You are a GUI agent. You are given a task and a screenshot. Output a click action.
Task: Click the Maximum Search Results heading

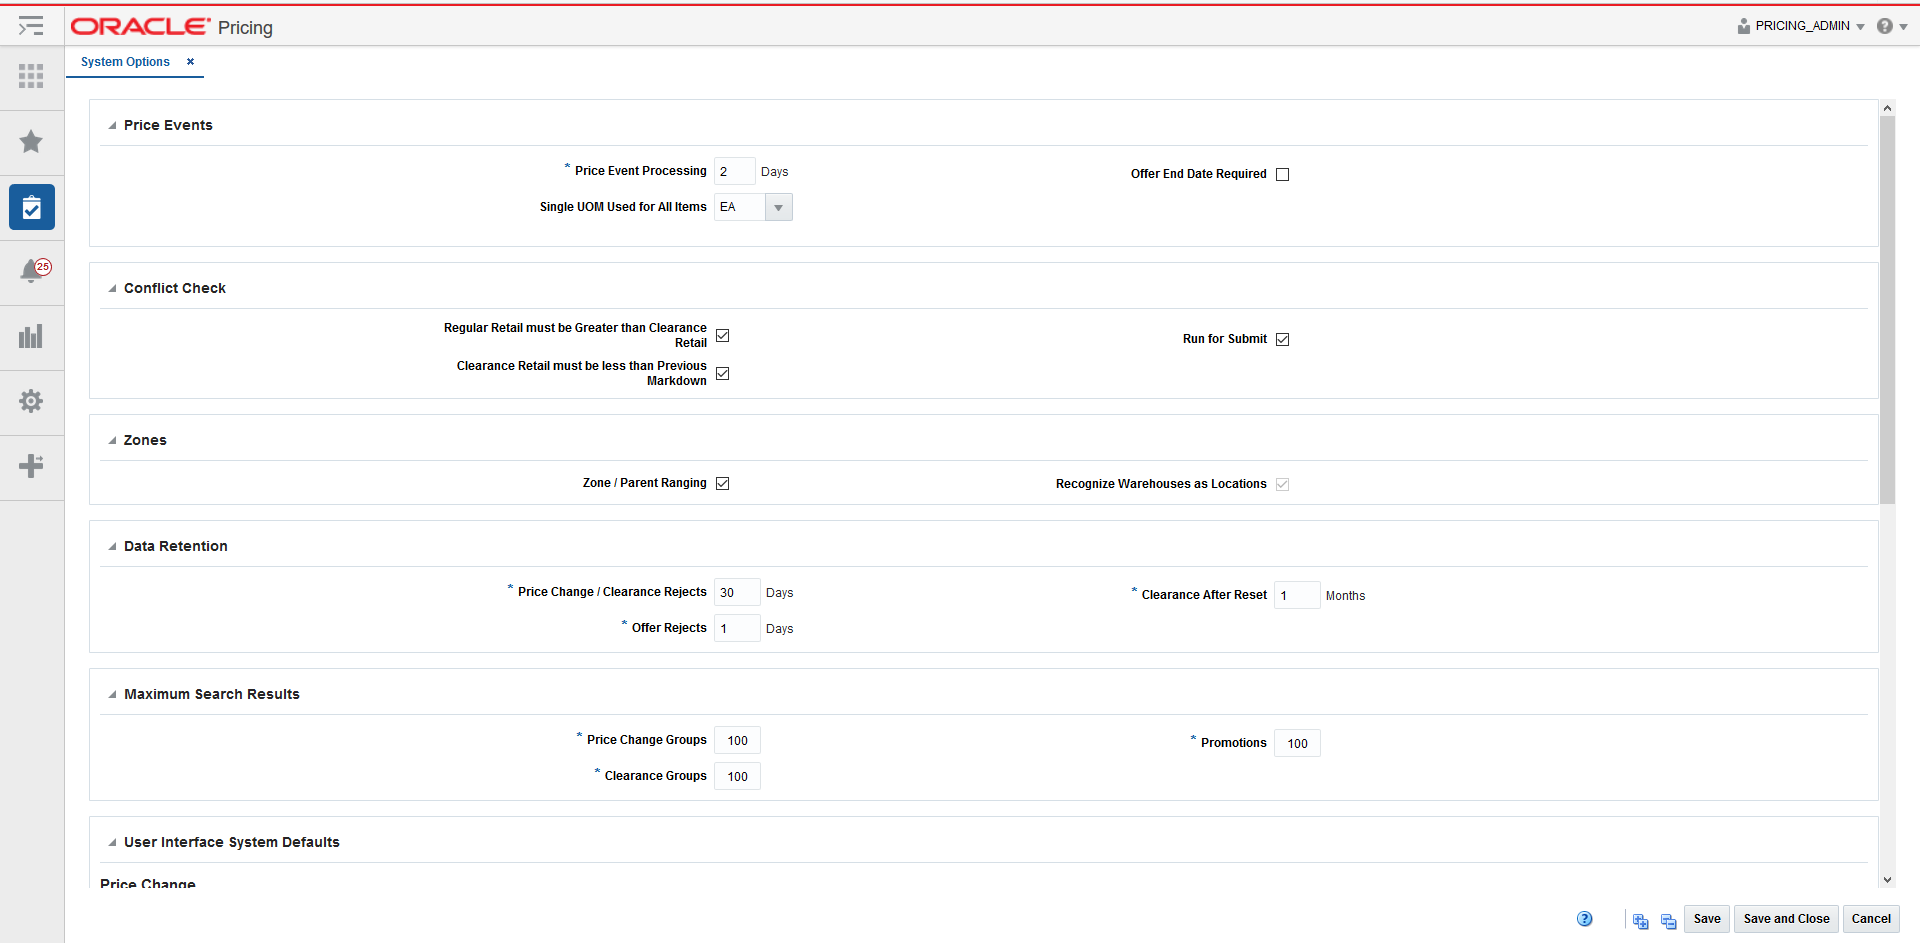212,695
